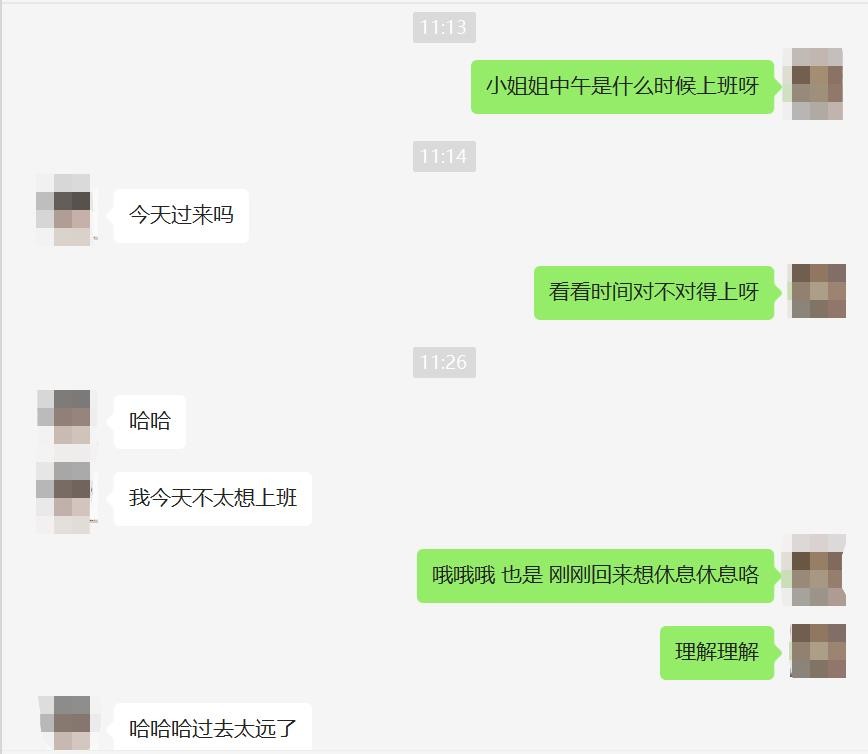Open the contact avatar next to 今天过来吗
Screen dimensions: 868x754
(x=63, y=210)
